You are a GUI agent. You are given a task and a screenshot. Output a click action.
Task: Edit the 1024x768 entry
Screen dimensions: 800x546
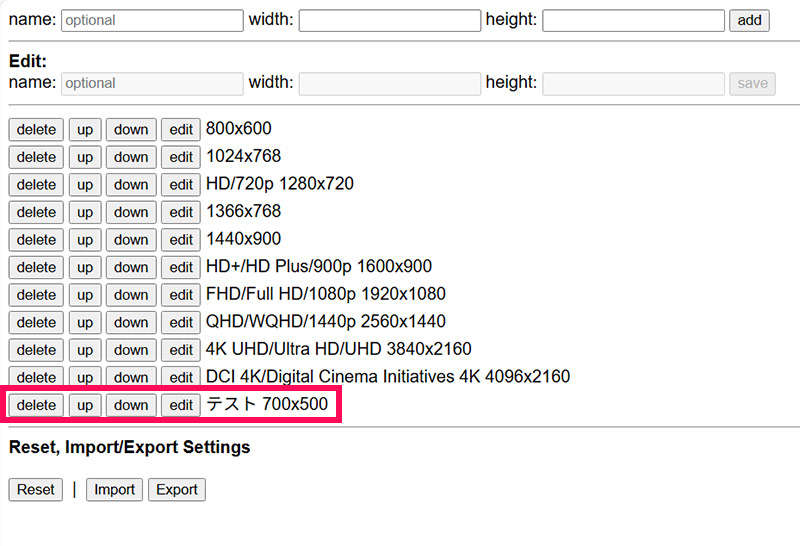[181, 157]
